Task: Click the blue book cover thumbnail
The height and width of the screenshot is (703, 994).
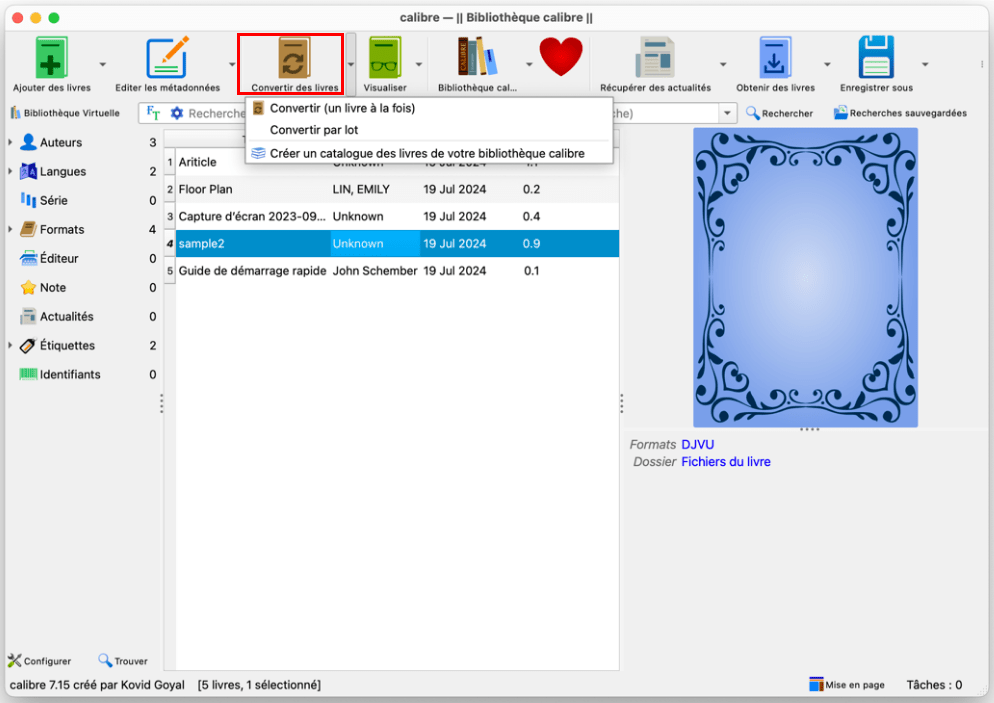Action: 805,278
